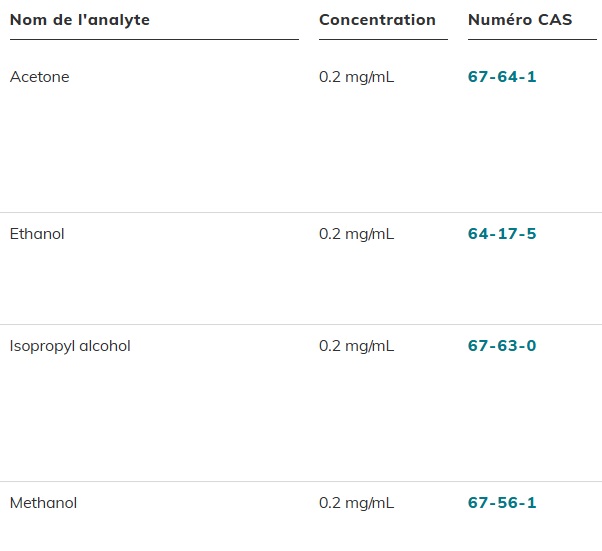Open CAS link 67-64-1 for Acetone
This screenshot has height=551, width=602.
coord(502,77)
